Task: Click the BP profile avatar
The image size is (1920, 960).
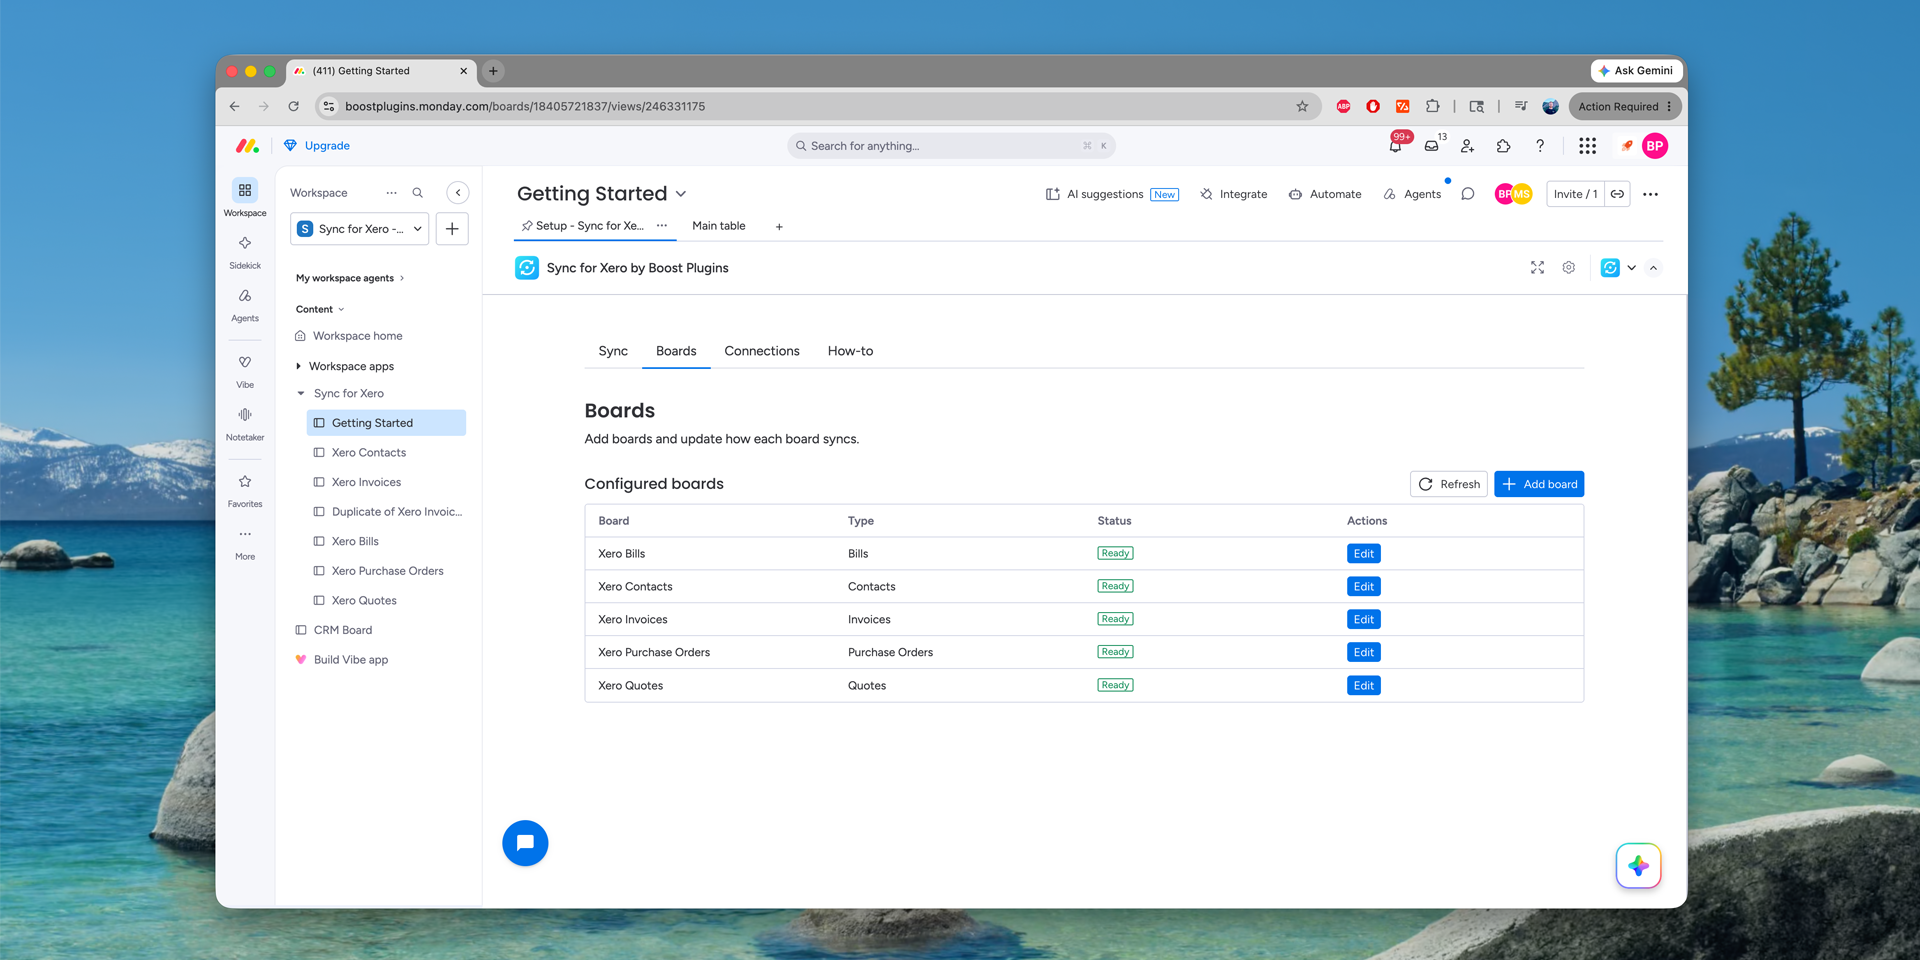Action: 1655,146
